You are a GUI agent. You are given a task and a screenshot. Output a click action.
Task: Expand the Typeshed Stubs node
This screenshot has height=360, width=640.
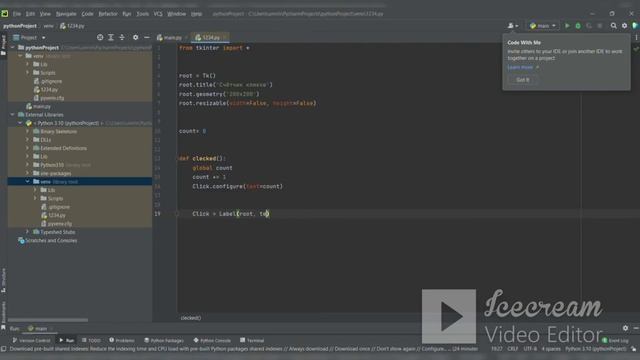(x=28, y=232)
